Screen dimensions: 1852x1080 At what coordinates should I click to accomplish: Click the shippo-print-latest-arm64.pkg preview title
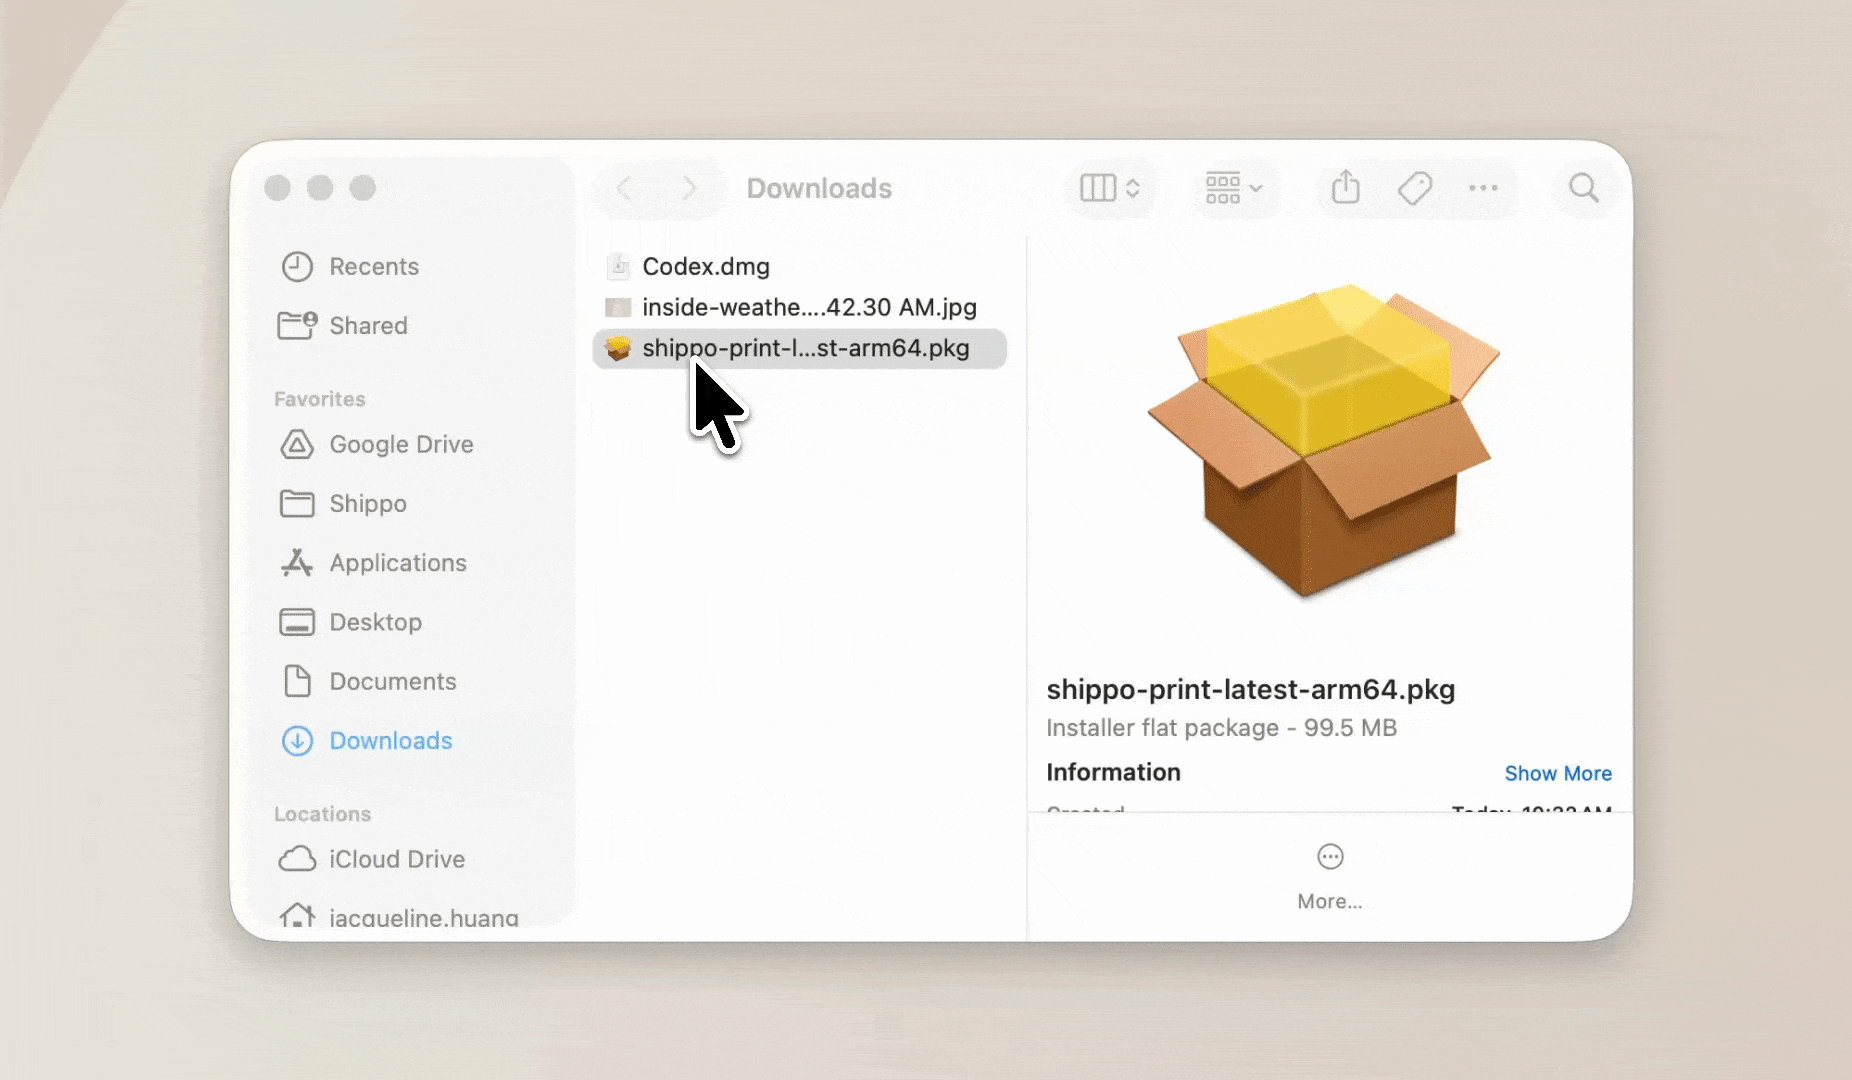[1250, 690]
